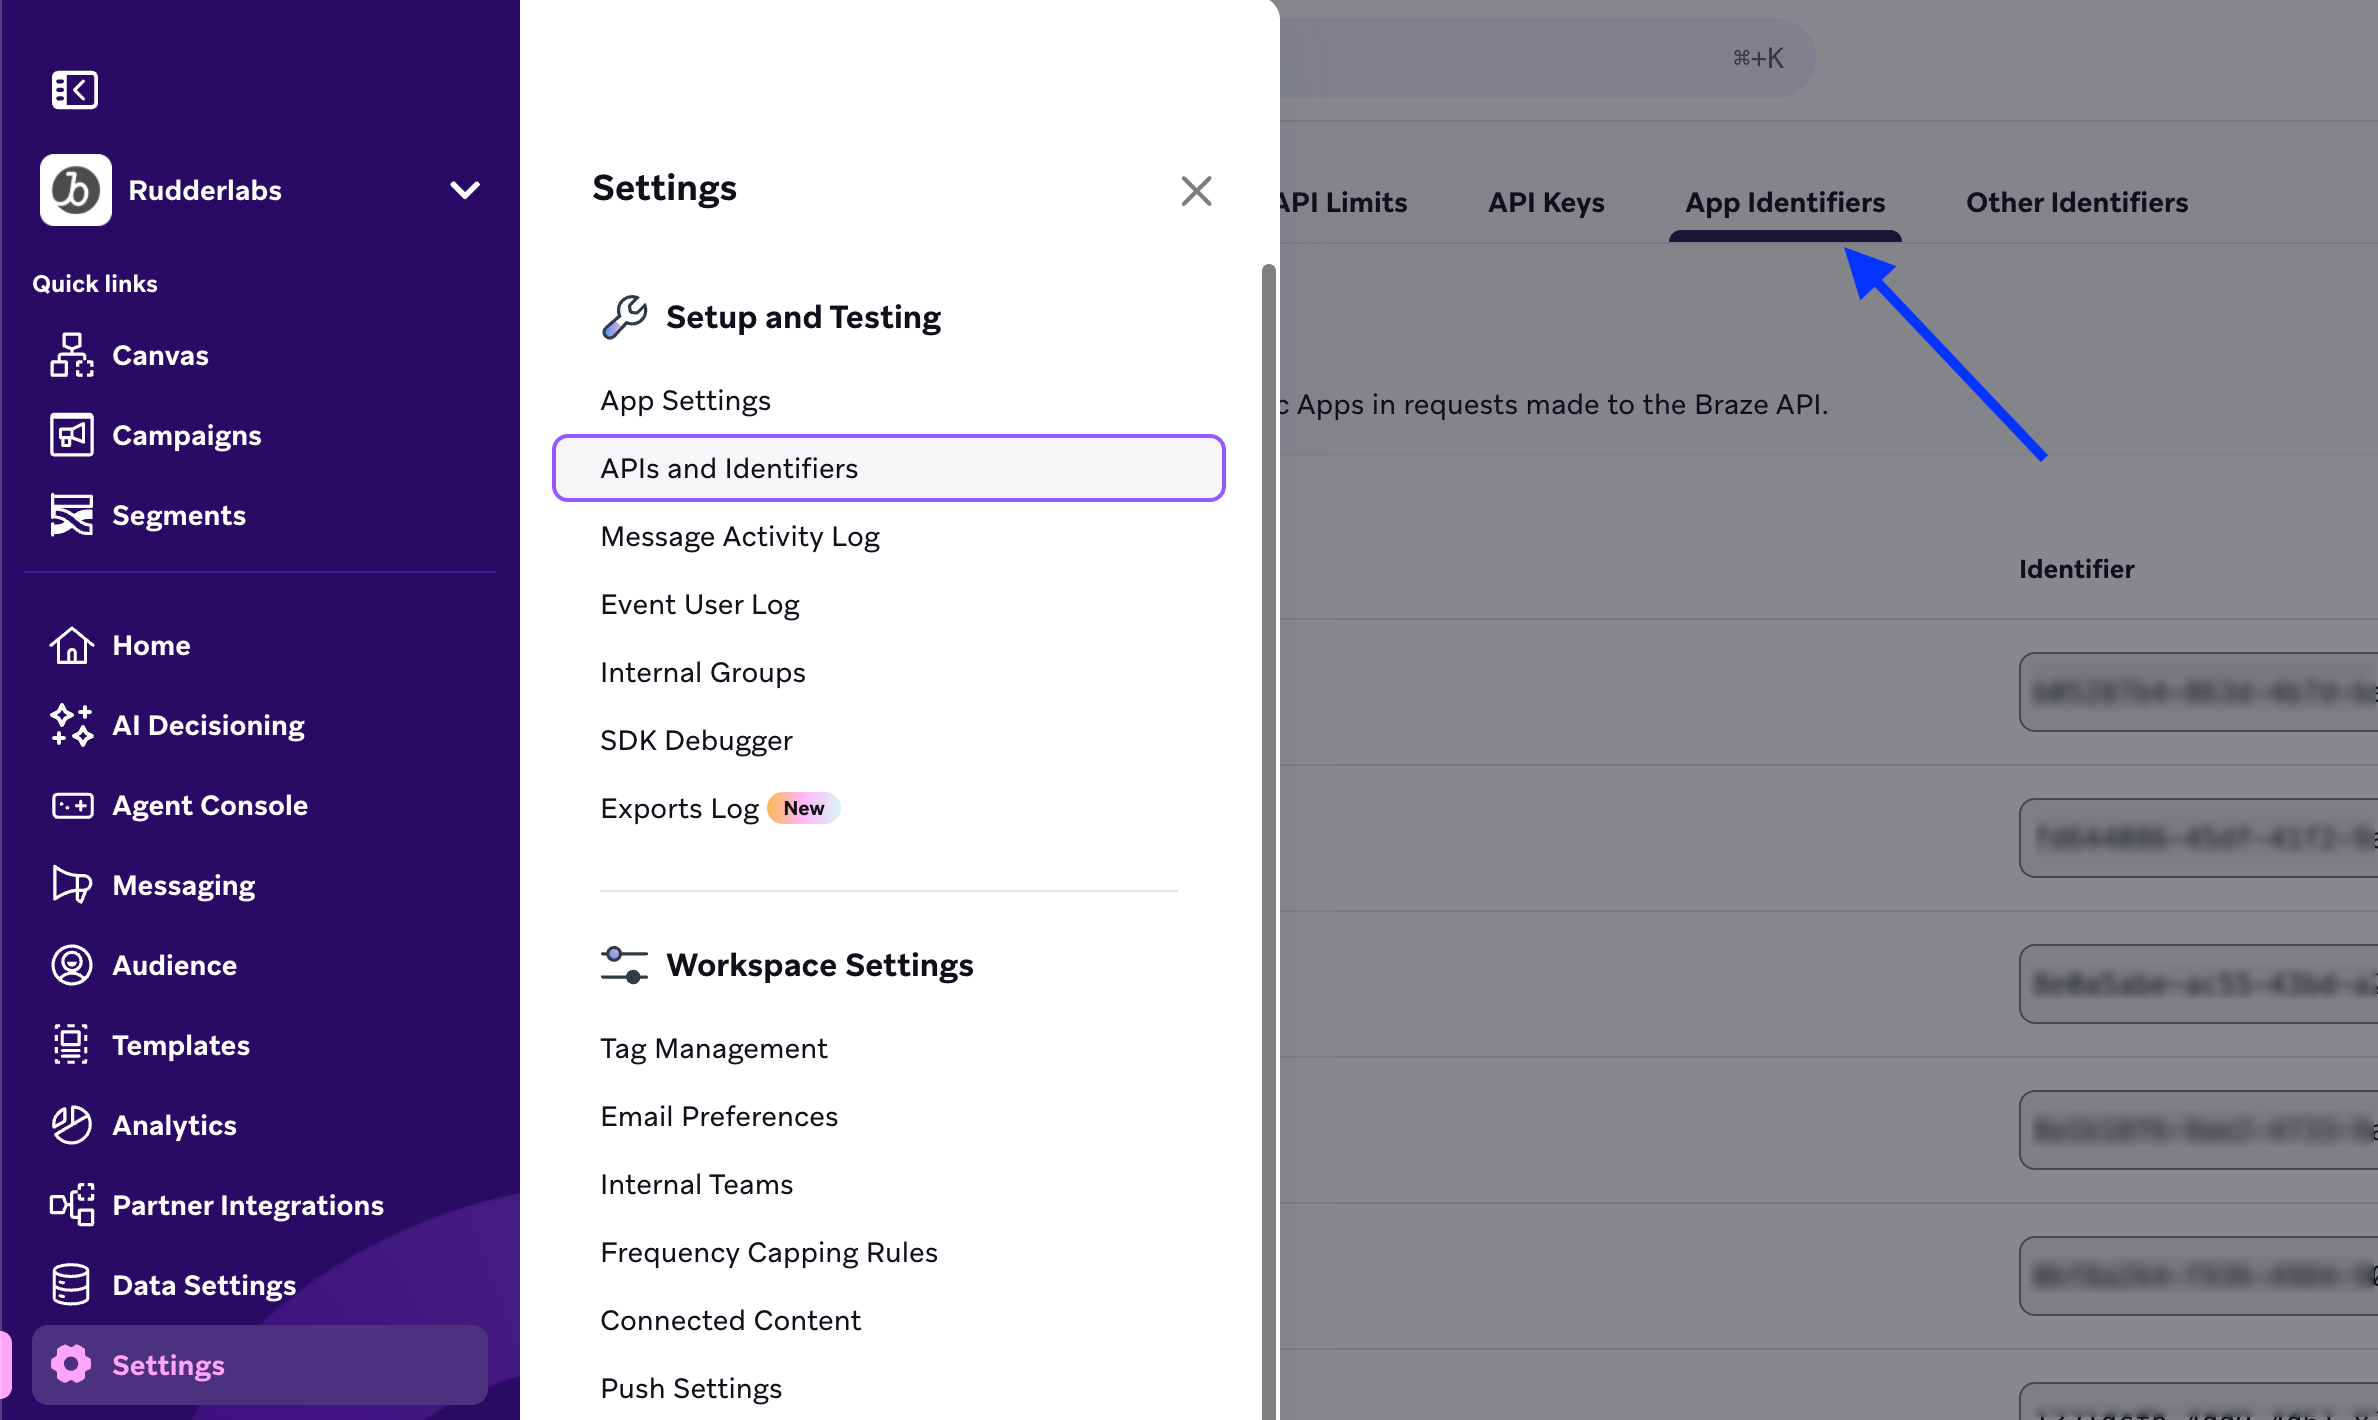Select the Analytics chart icon
The height and width of the screenshot is (1420, 2378).
tap(71, 1124)
